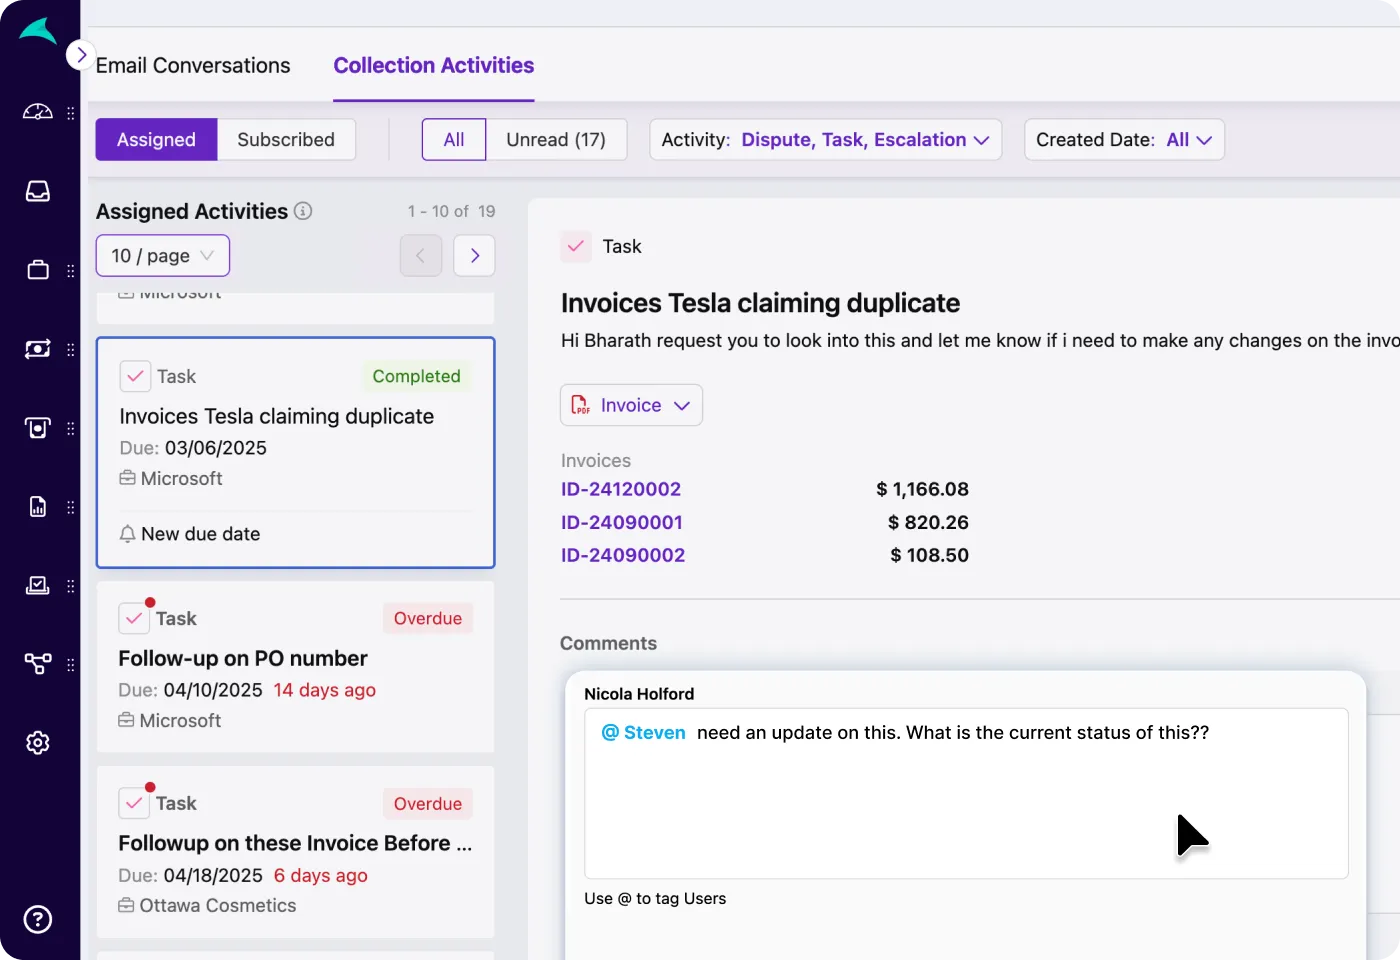The width and height of the screenshot is (1400, 960).
Task: Open Follow-up on PO number task card
Action: click(295, 667)
